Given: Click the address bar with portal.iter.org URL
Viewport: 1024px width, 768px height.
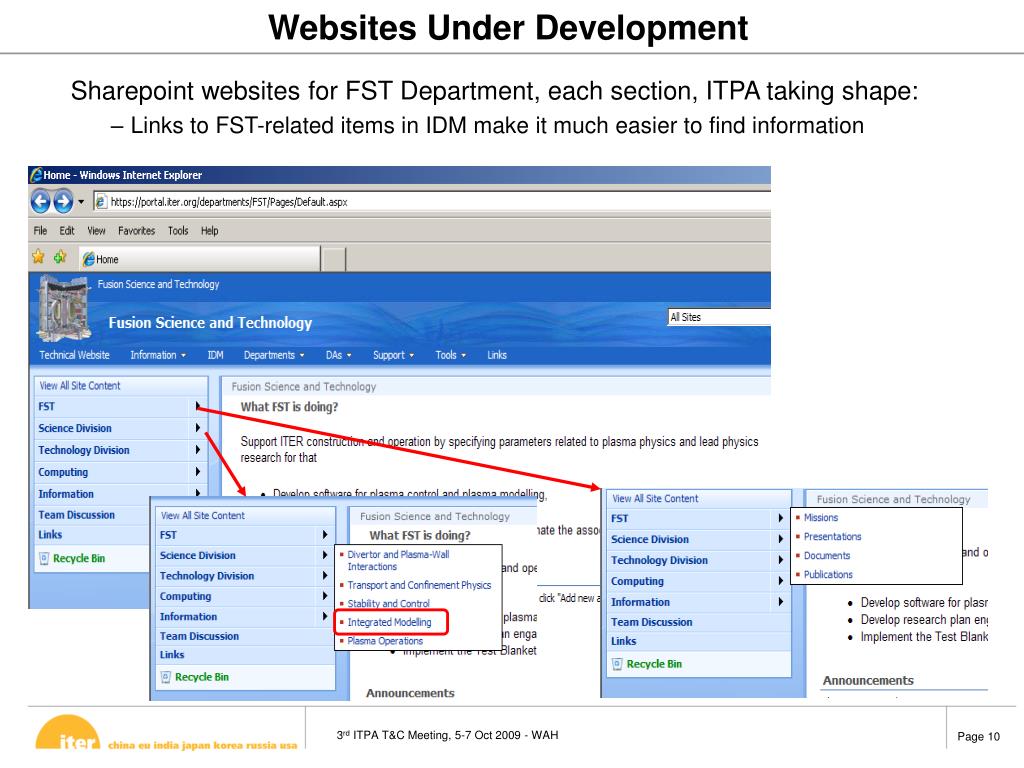Looking at the screenshot, I should (432, 202).
